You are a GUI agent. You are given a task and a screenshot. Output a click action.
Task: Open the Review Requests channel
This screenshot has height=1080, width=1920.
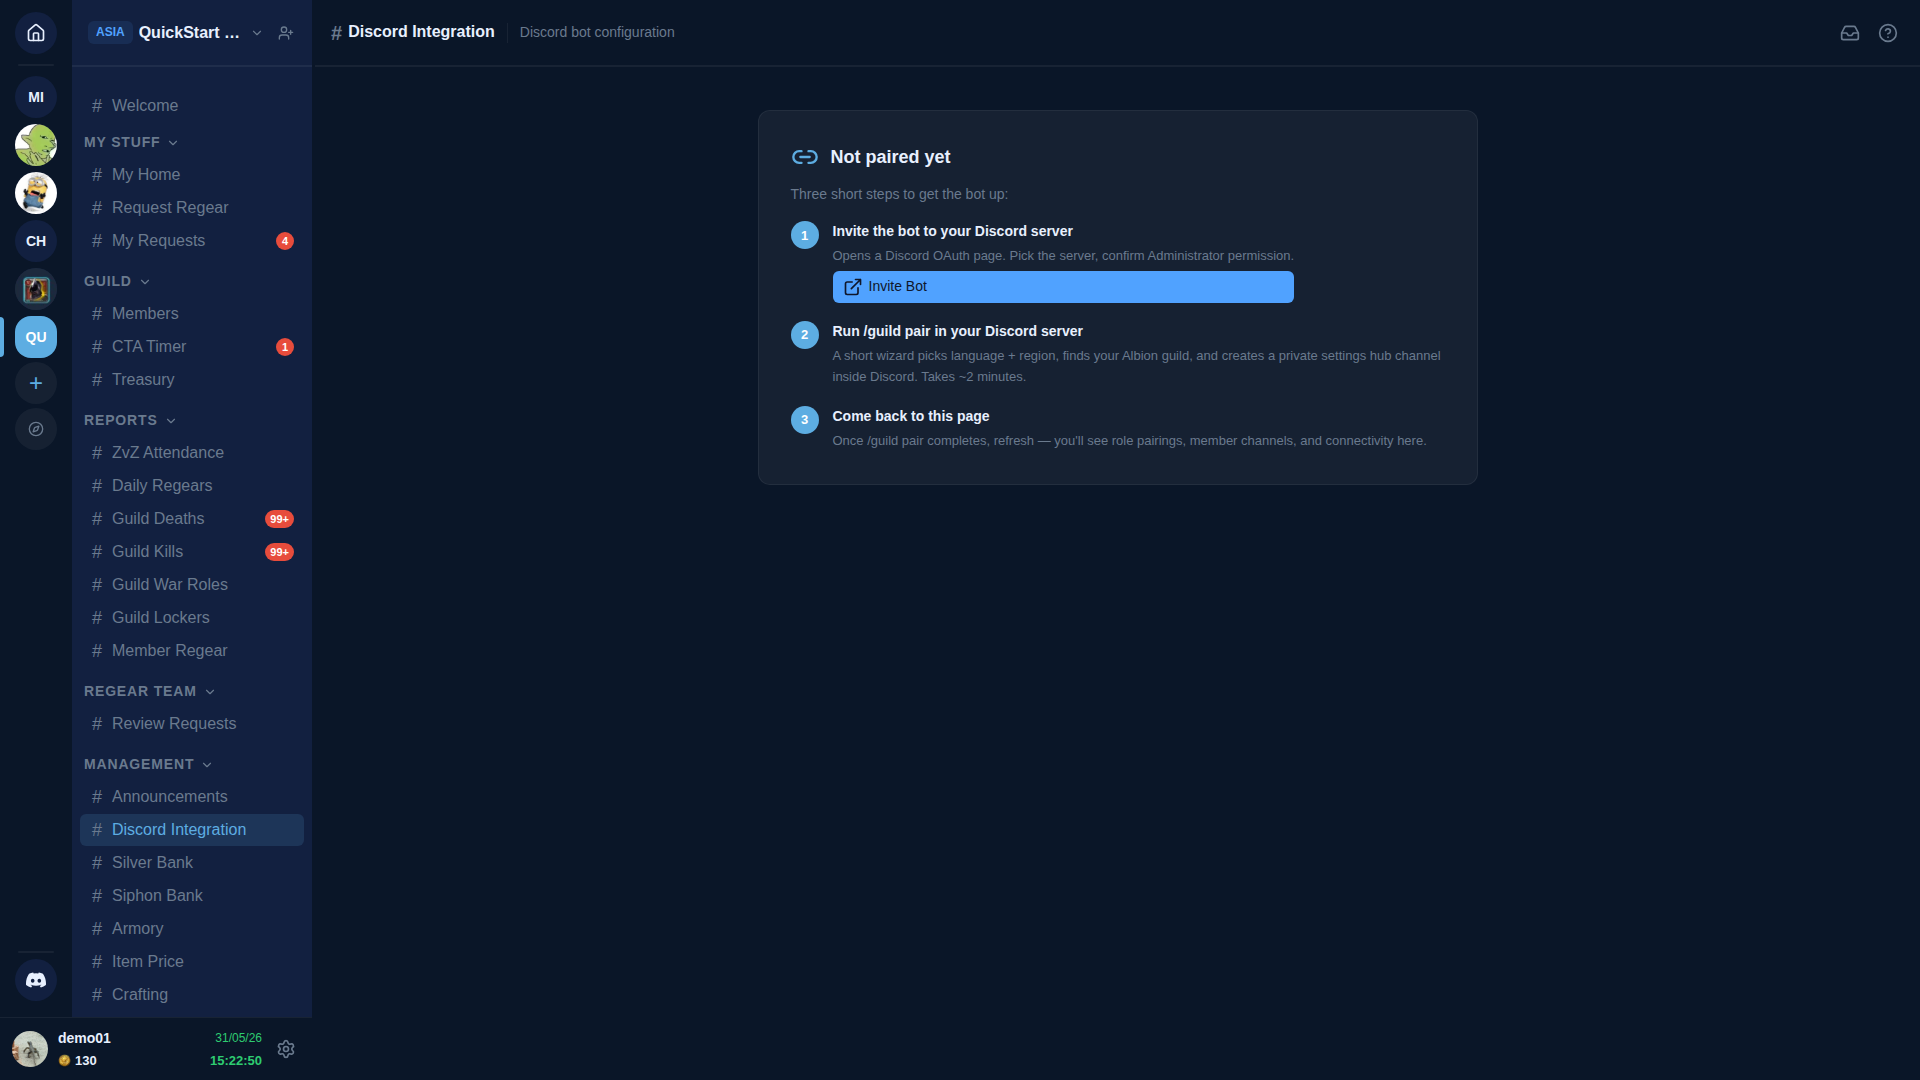tap(192, 723)
